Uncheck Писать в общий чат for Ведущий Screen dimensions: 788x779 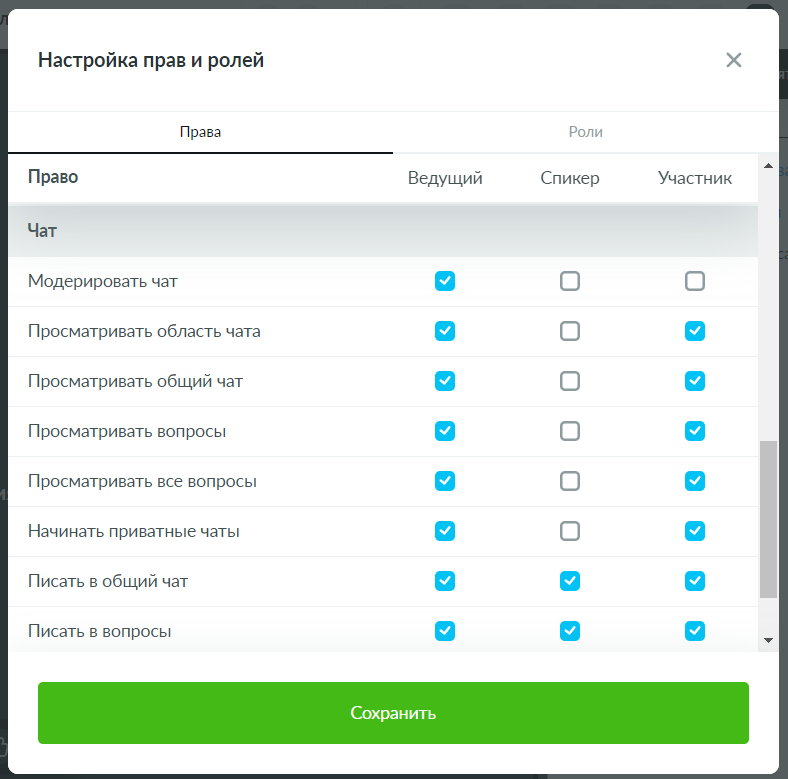point(445,581)
